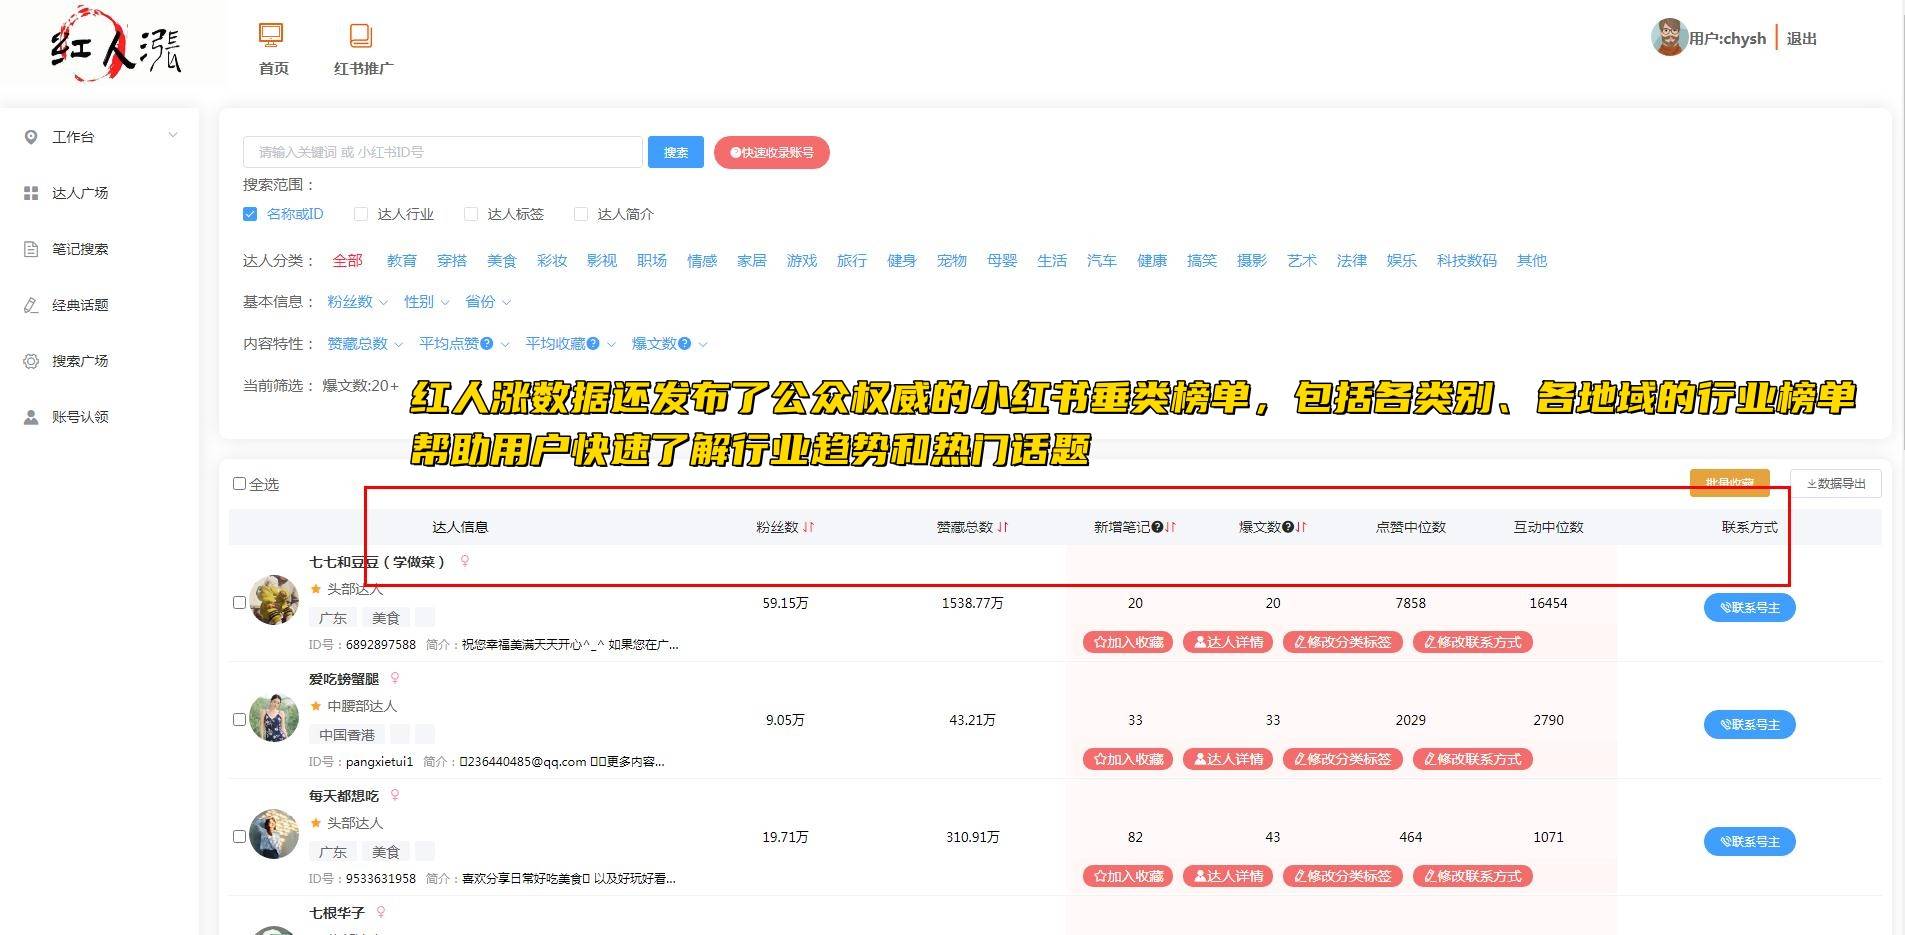The width and height of the screenshot is (1905, 935).
Task: Sort by 粉丝数 arrows icon
Action: point(809,527)
